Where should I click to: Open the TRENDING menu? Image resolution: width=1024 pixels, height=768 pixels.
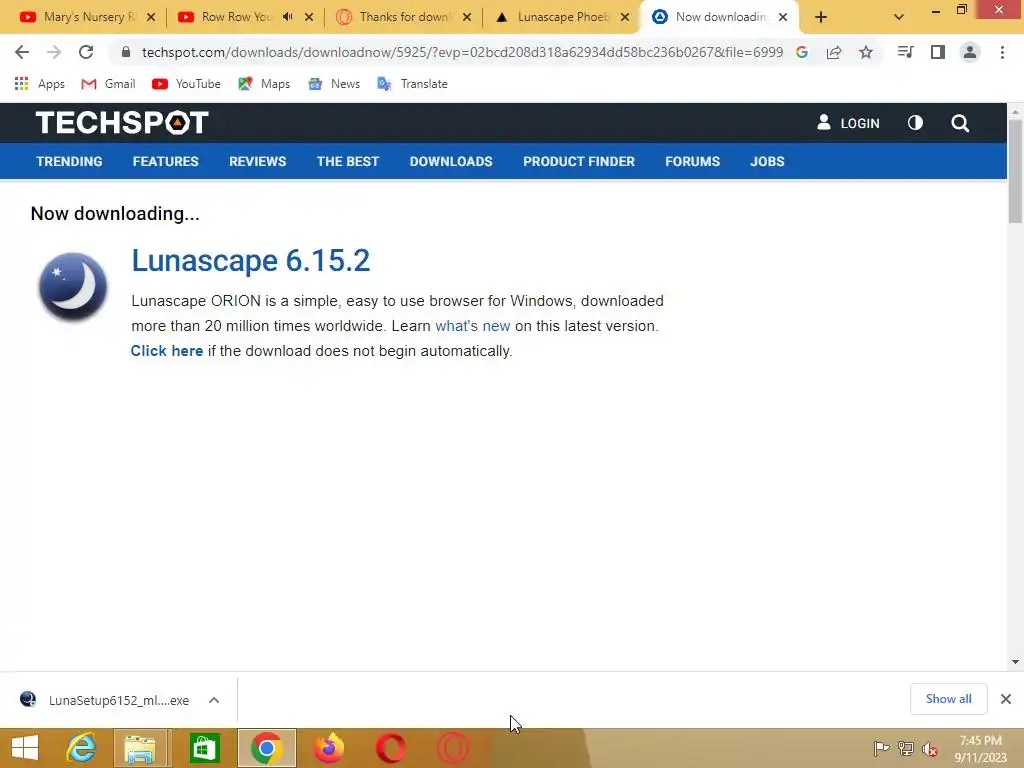pos(69,161)
